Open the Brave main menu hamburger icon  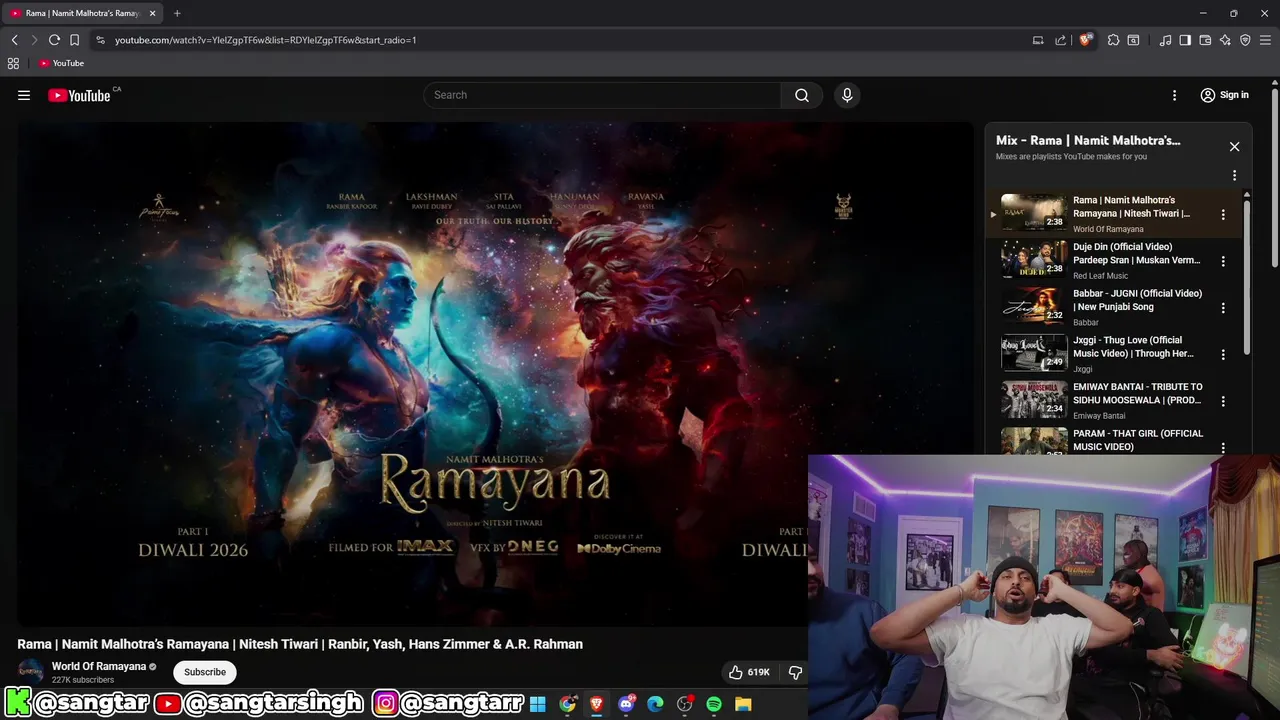tap(1266, 40)
